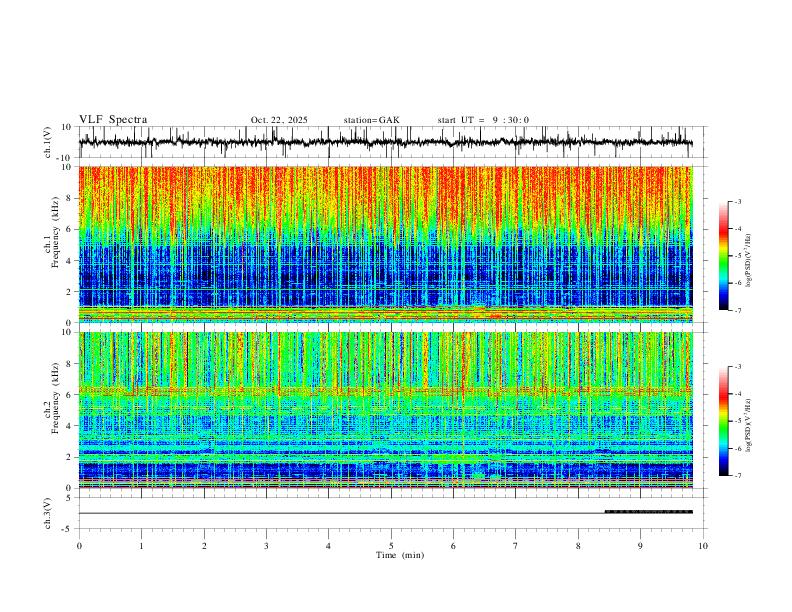Click the ch.2 "Frequency (kHz)" axis label

[55, 398]
